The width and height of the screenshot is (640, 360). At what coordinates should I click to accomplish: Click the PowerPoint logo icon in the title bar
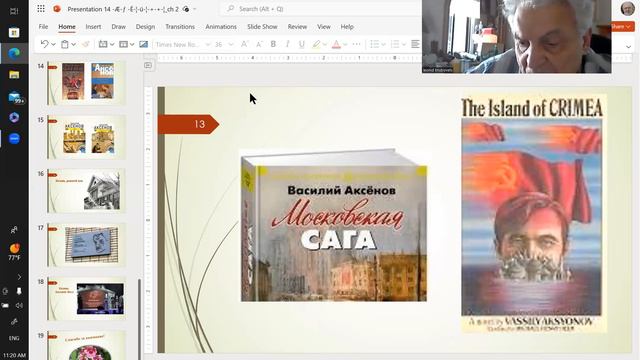(x=57, y=9)
